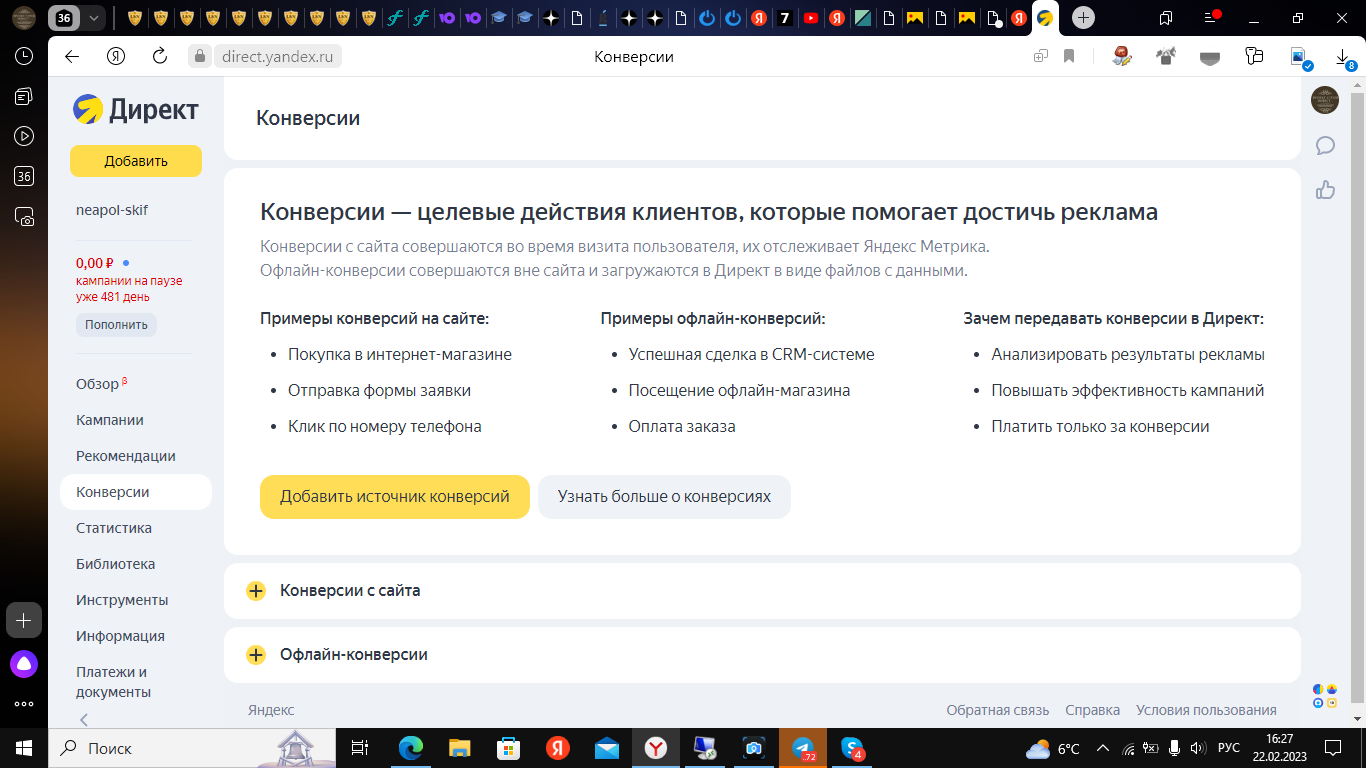Open Кампании from the sidebar menu

pyautogui.click(x=108, y=420)
